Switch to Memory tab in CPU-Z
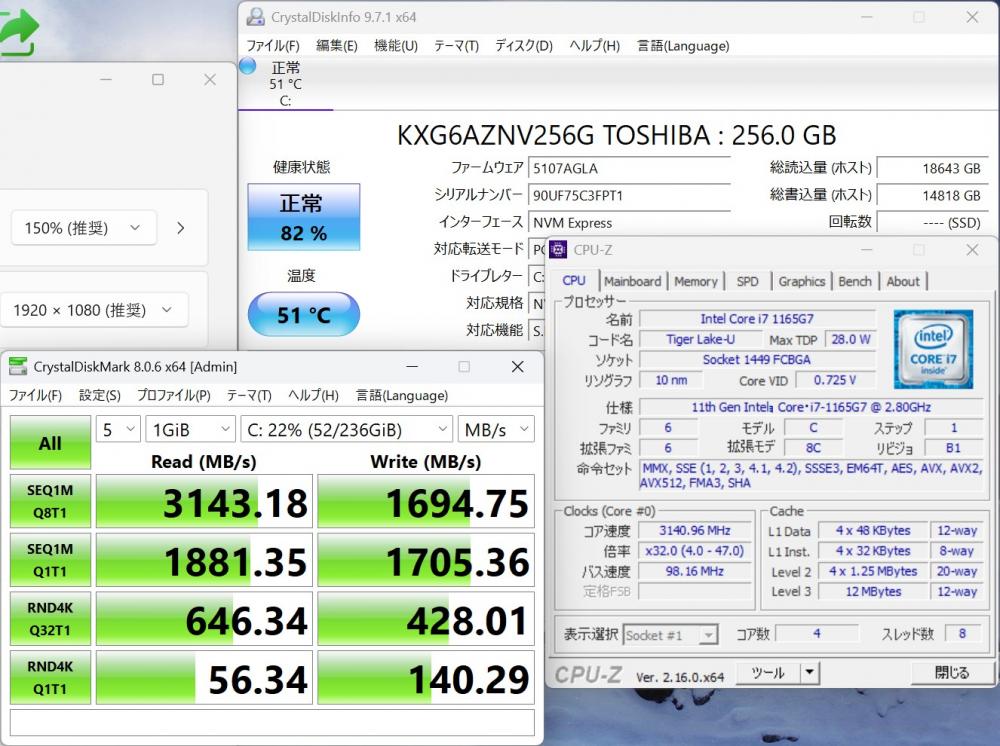 tap(696, 281)
